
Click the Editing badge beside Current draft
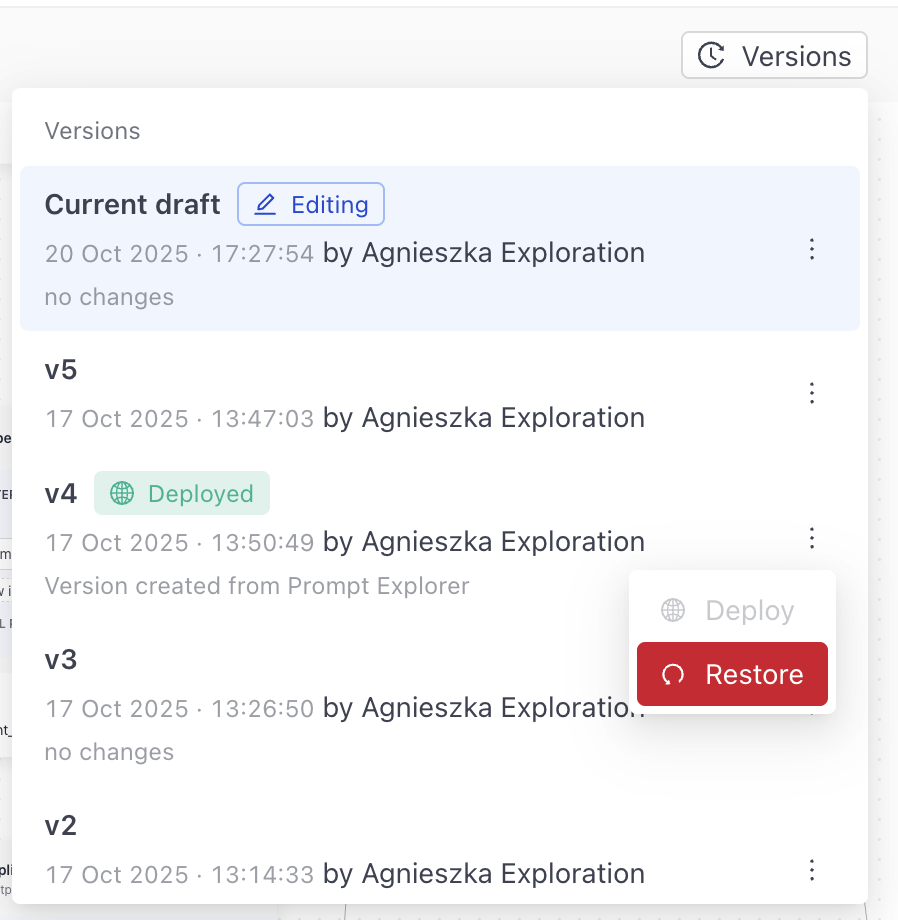tap(311, 204)
